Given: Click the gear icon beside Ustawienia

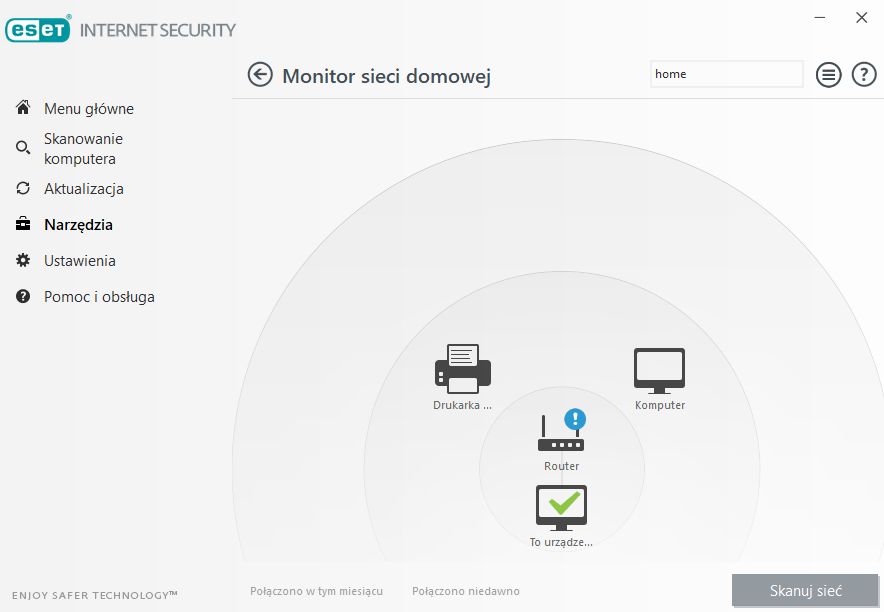Looking at the screenshot, I should pos(23,260).
